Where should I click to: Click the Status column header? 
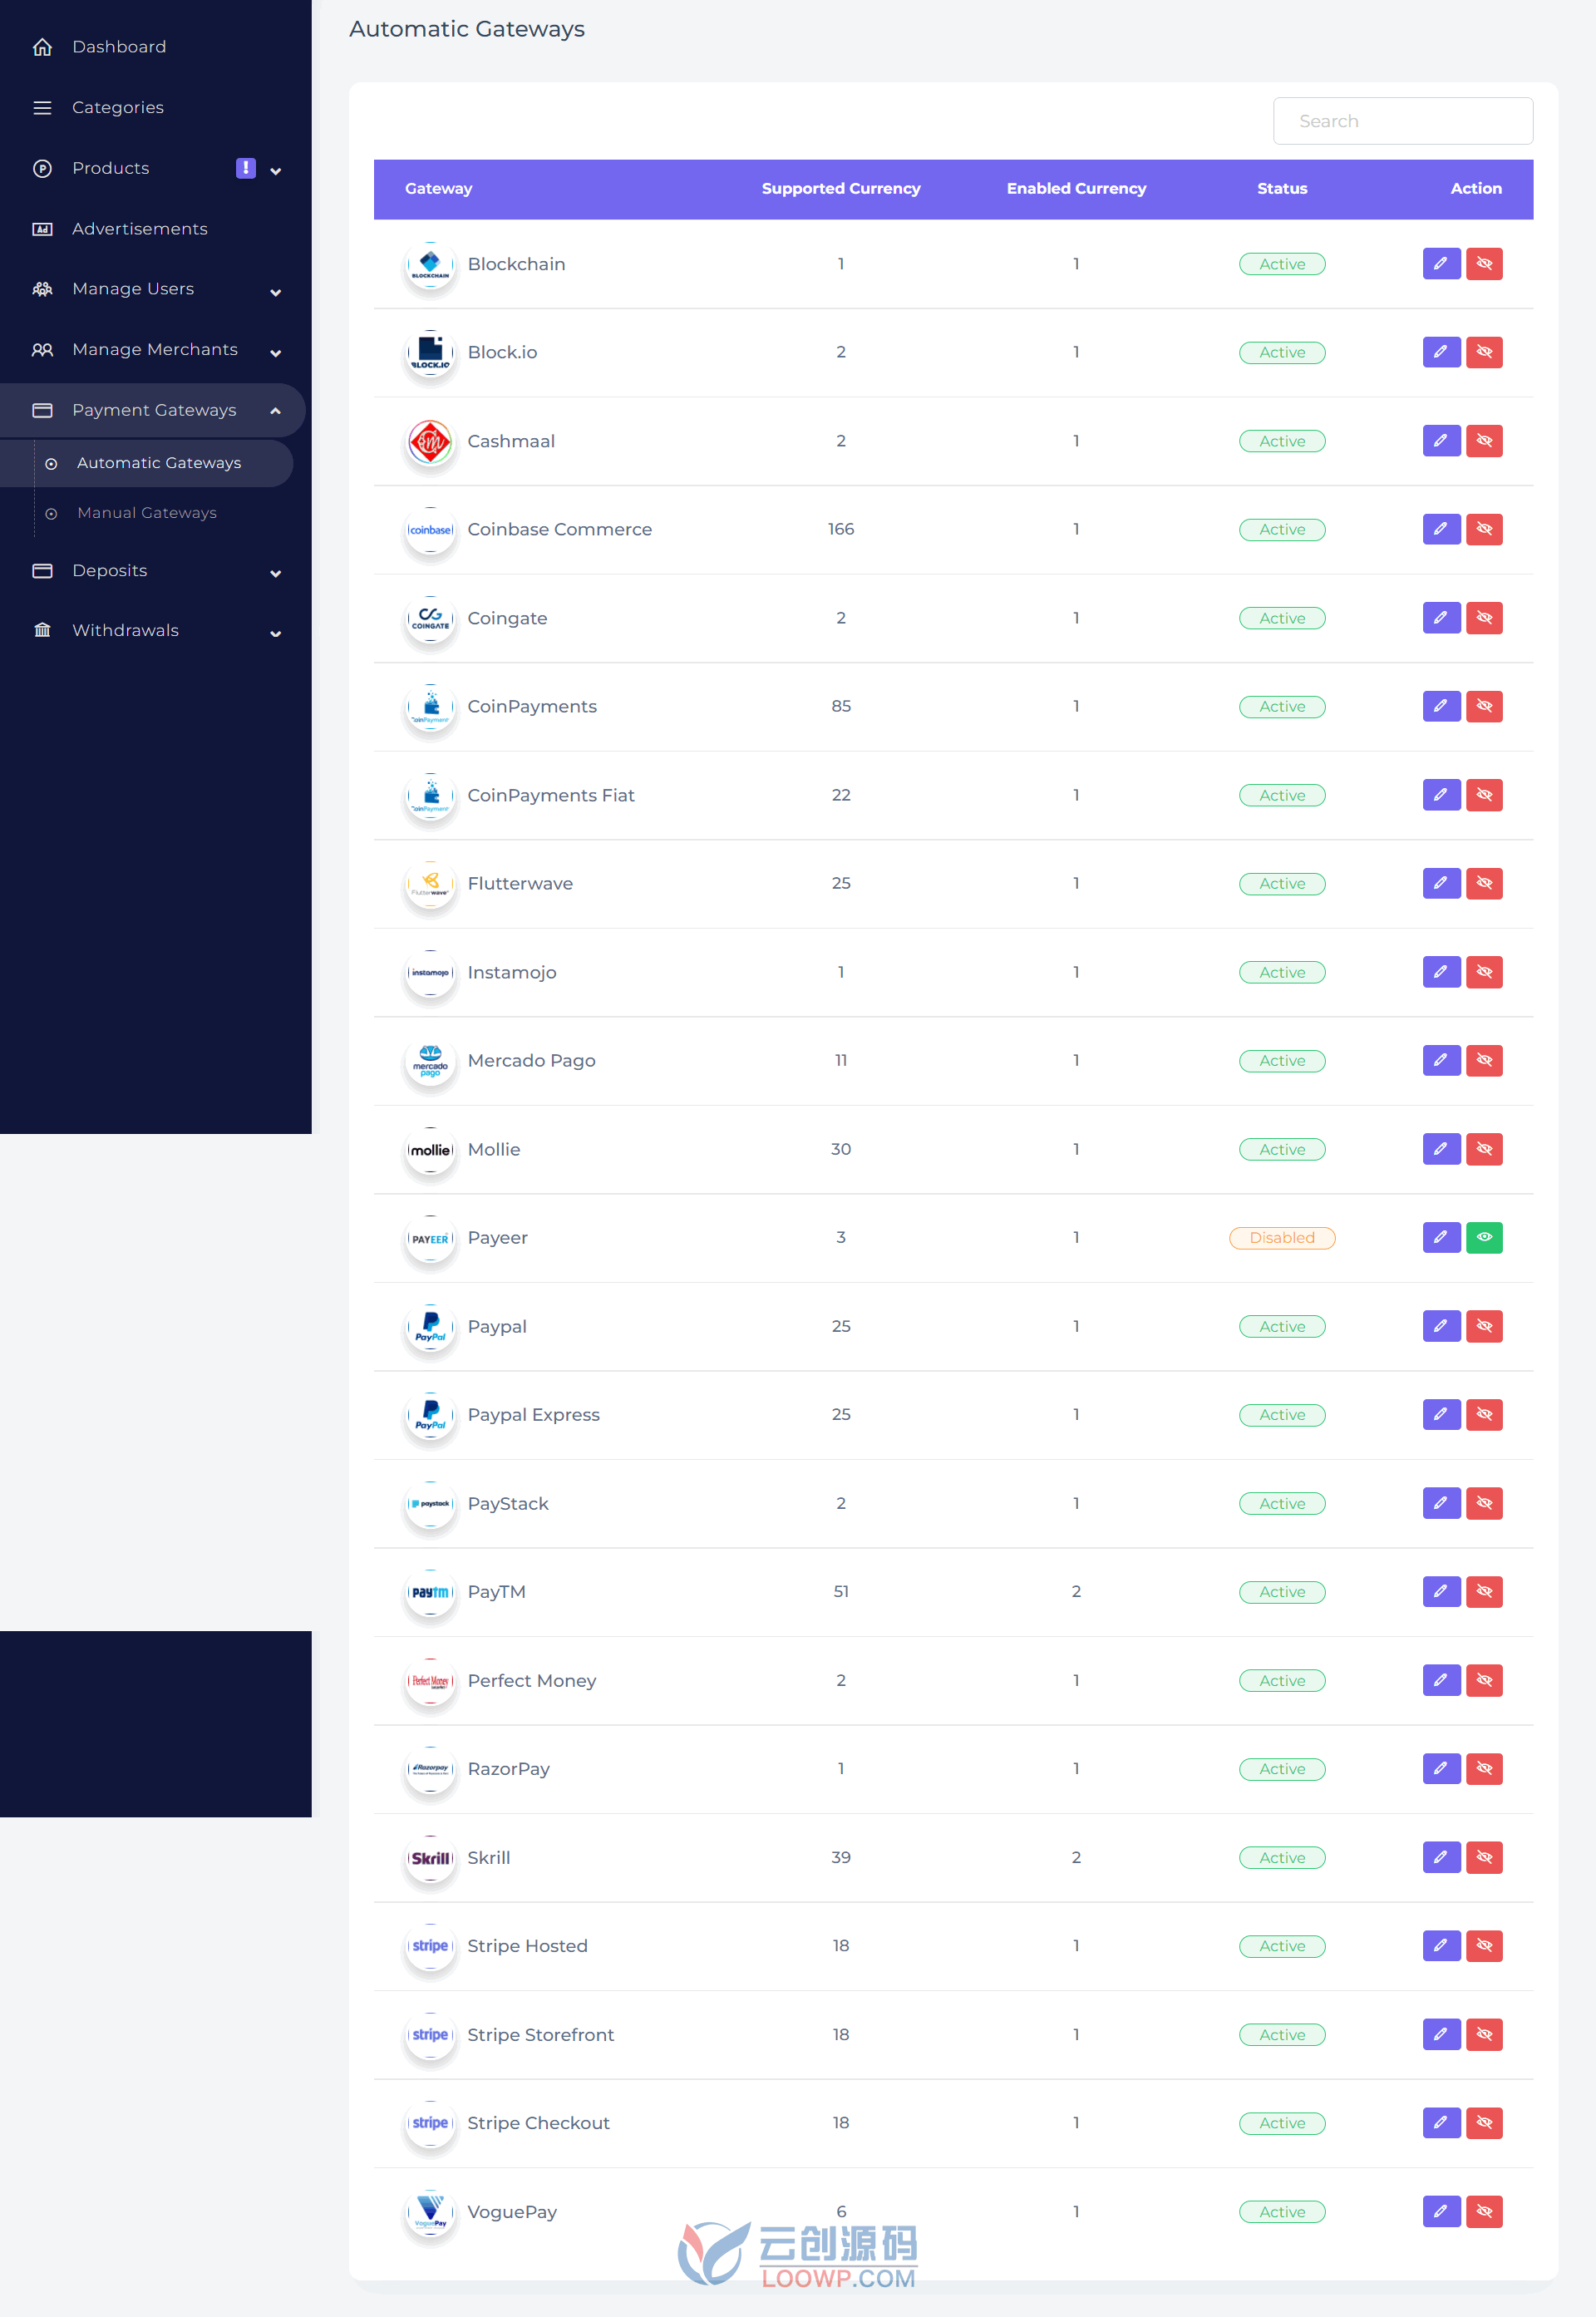1282,188
